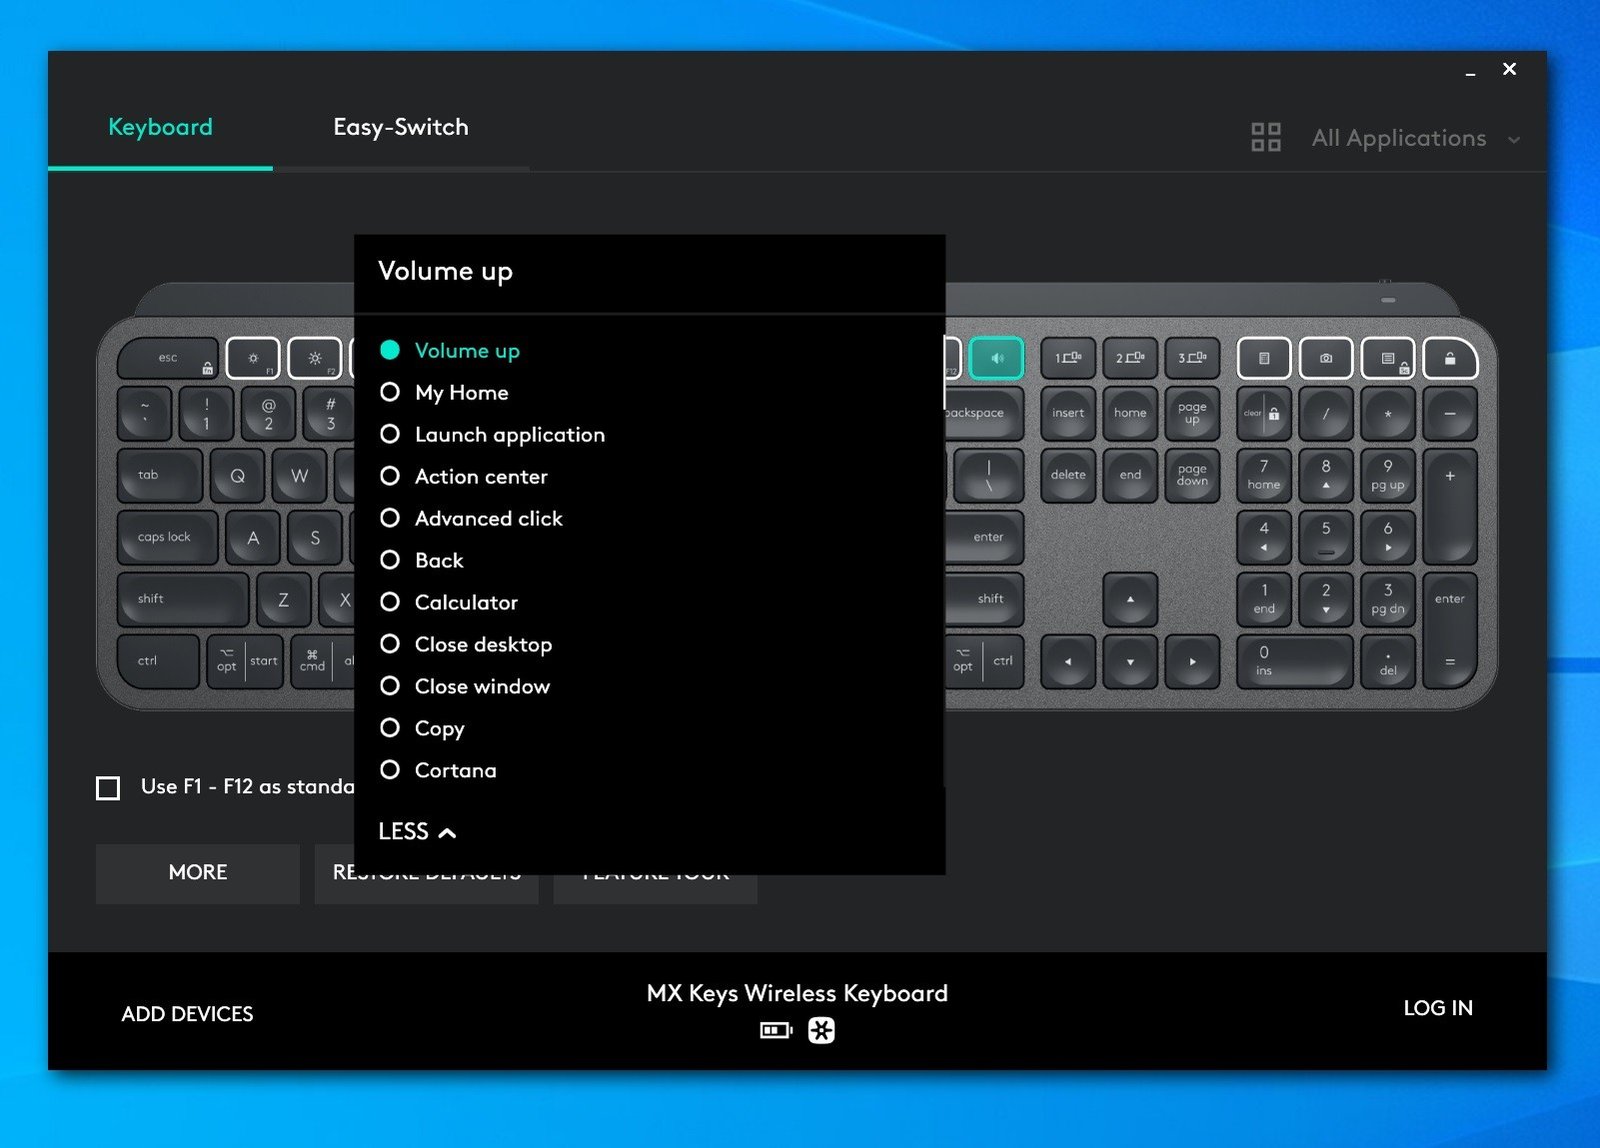Select the highlighted volume up speaker key

(x=996, y=358)
